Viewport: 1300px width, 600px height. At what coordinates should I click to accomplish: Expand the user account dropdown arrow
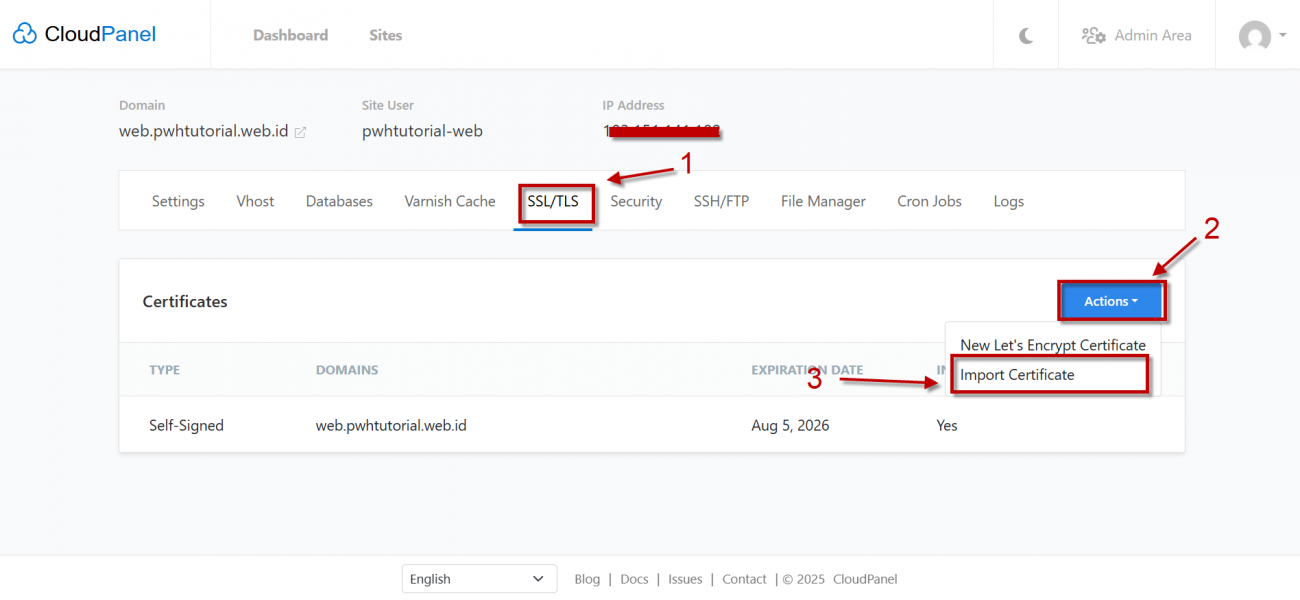[x=1282, y=35]
